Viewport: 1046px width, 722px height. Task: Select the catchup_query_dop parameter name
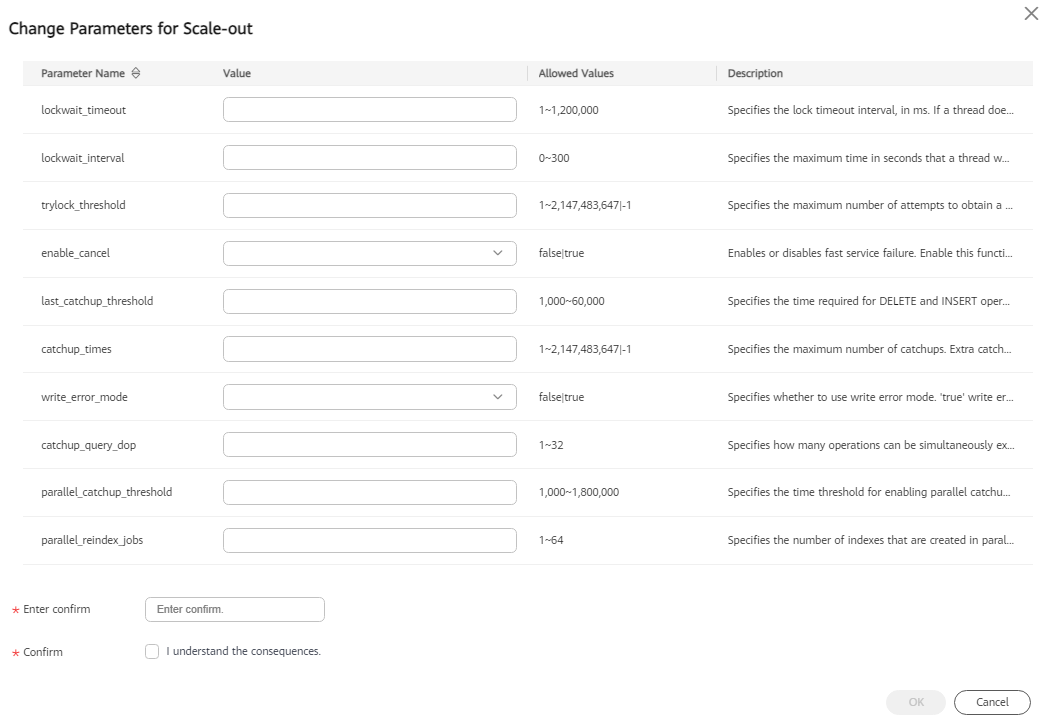click(x=89, y=445)
